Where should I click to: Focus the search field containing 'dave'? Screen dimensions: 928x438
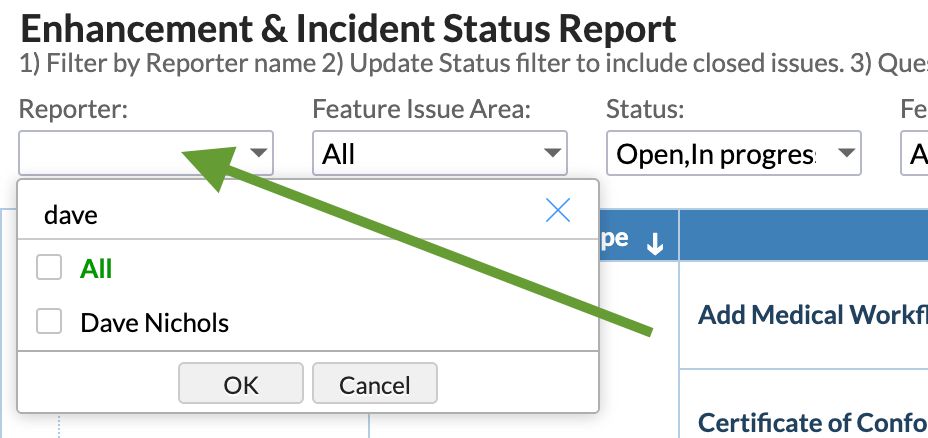coord(280,214)
